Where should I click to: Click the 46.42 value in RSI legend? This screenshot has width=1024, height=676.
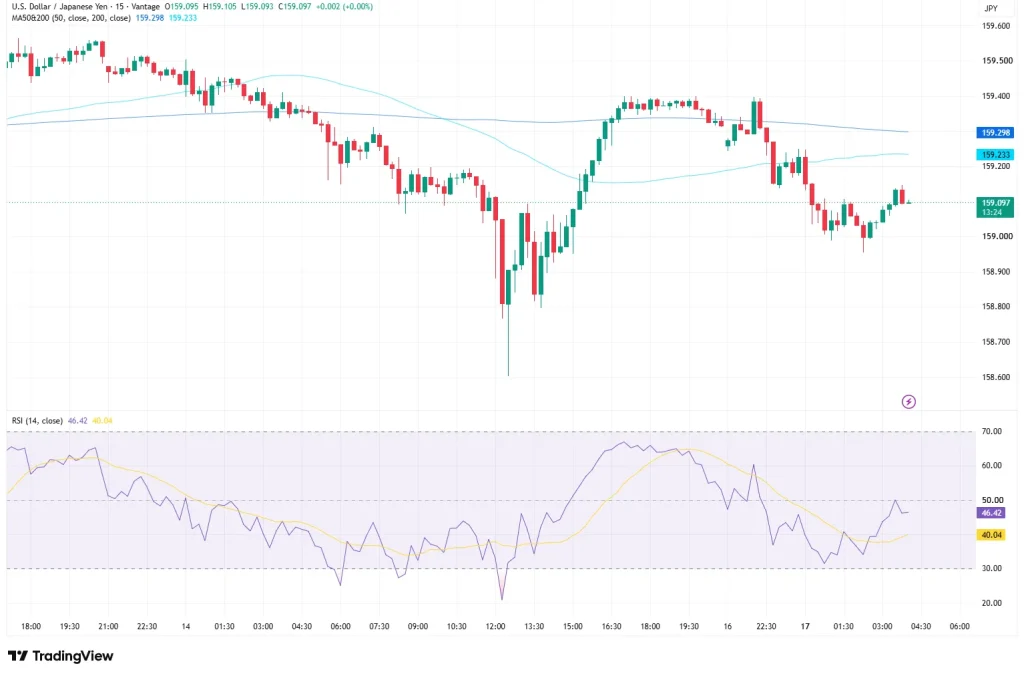[x=78, y=421]
